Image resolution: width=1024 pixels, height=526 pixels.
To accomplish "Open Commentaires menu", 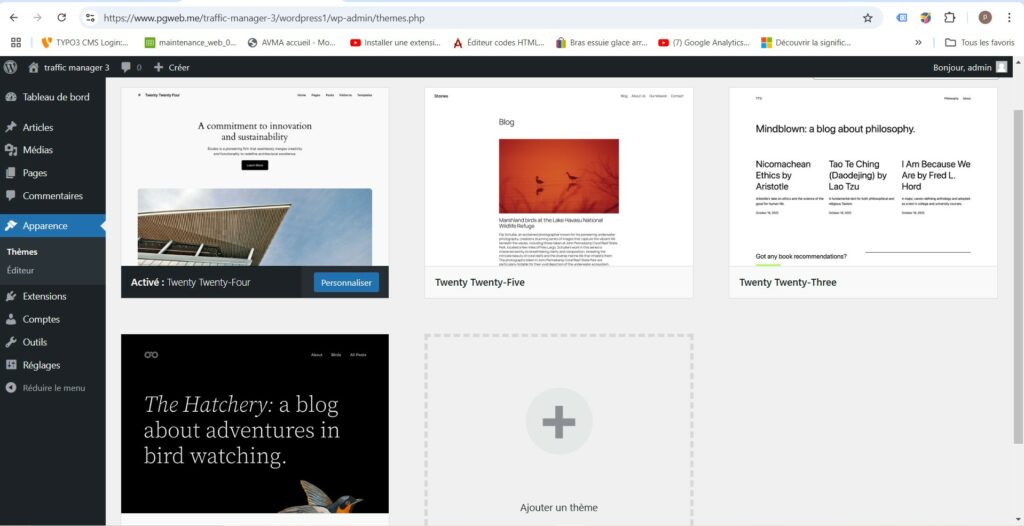I will tap(52, 196).
